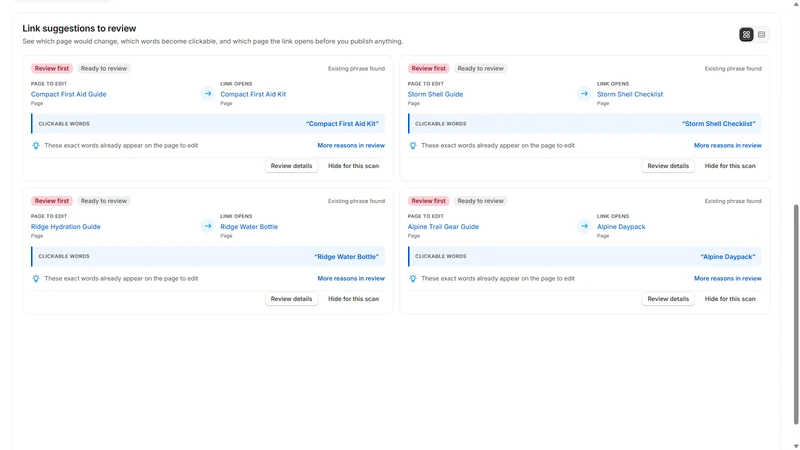Open the Ridge Hydration Guide page link
This screenshot has width=800, height=450.
(x=65, y=227)
